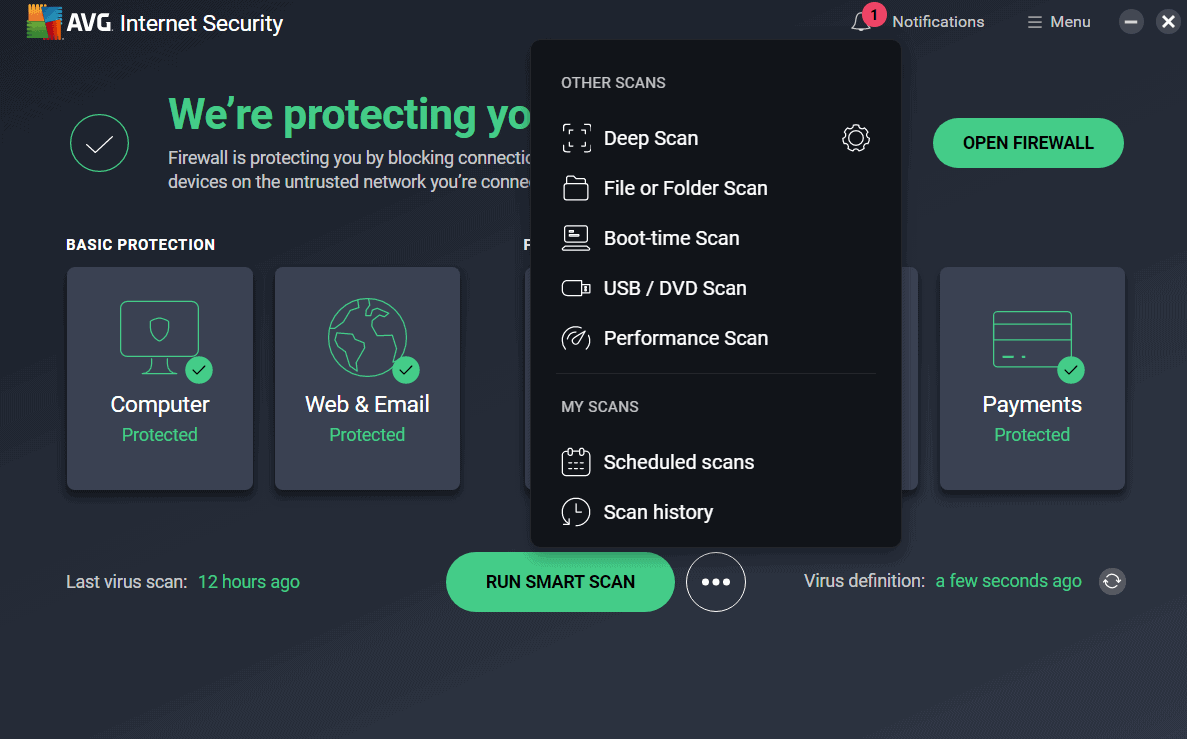The height and width of the screenshot is (739, 1187).
Task: Choose Deep Scan from Other Scans
Action: click(x=650, y=138)
